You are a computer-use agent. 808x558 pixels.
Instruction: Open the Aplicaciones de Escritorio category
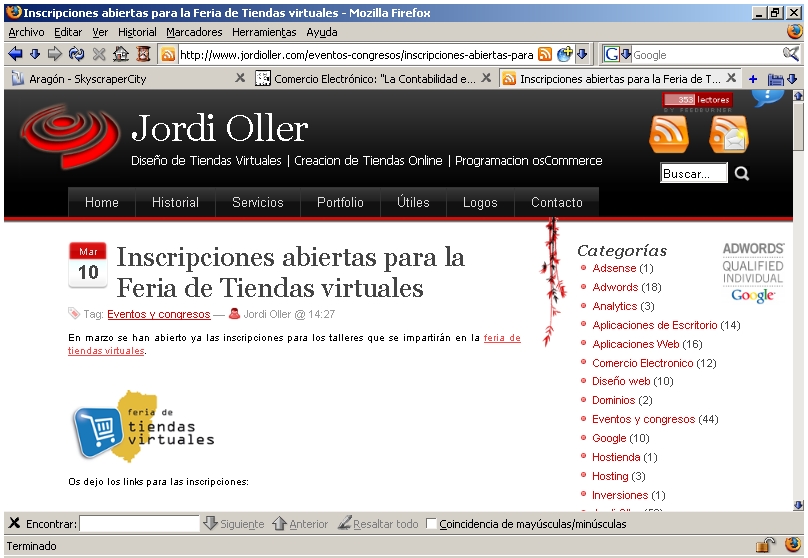(x=654, y=325)
